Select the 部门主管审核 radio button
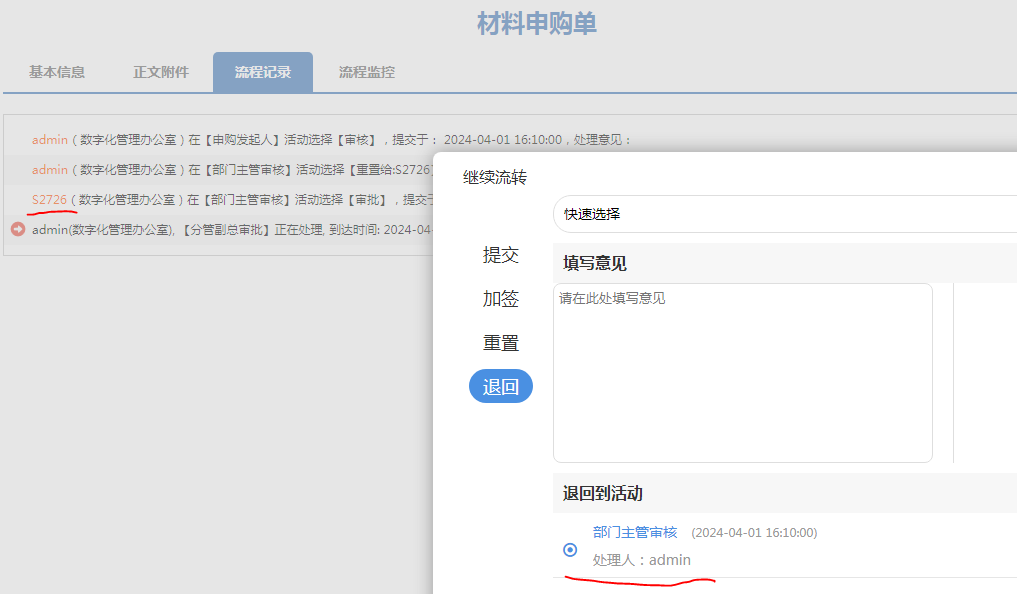 (x=570, y=549)
